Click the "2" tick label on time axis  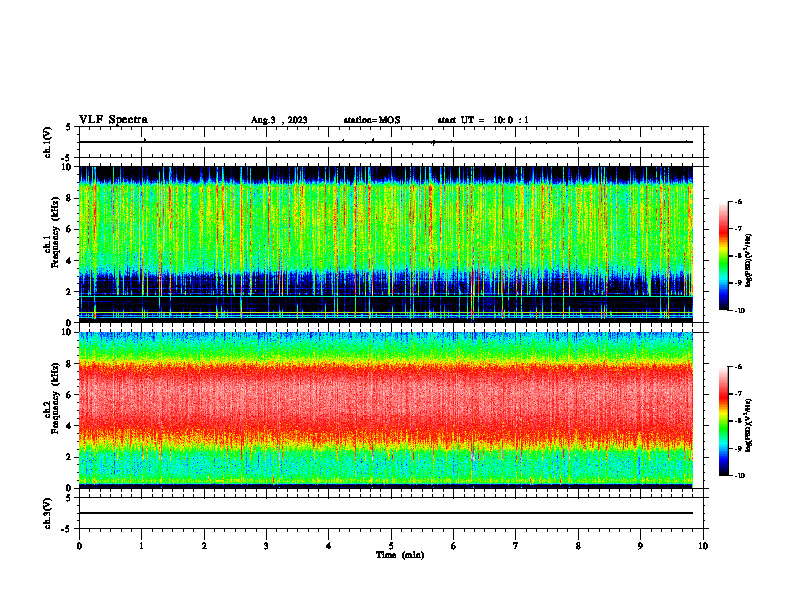coord(204,546)
